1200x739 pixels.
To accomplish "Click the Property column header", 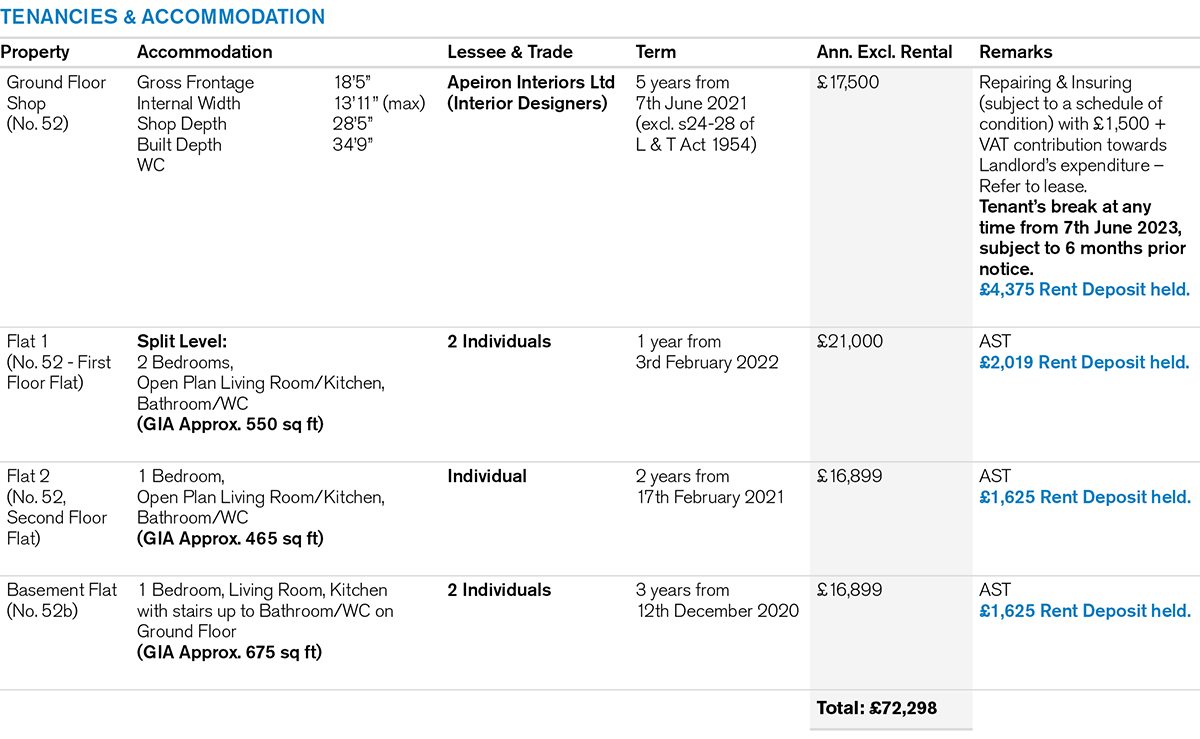I will (35, 52).
